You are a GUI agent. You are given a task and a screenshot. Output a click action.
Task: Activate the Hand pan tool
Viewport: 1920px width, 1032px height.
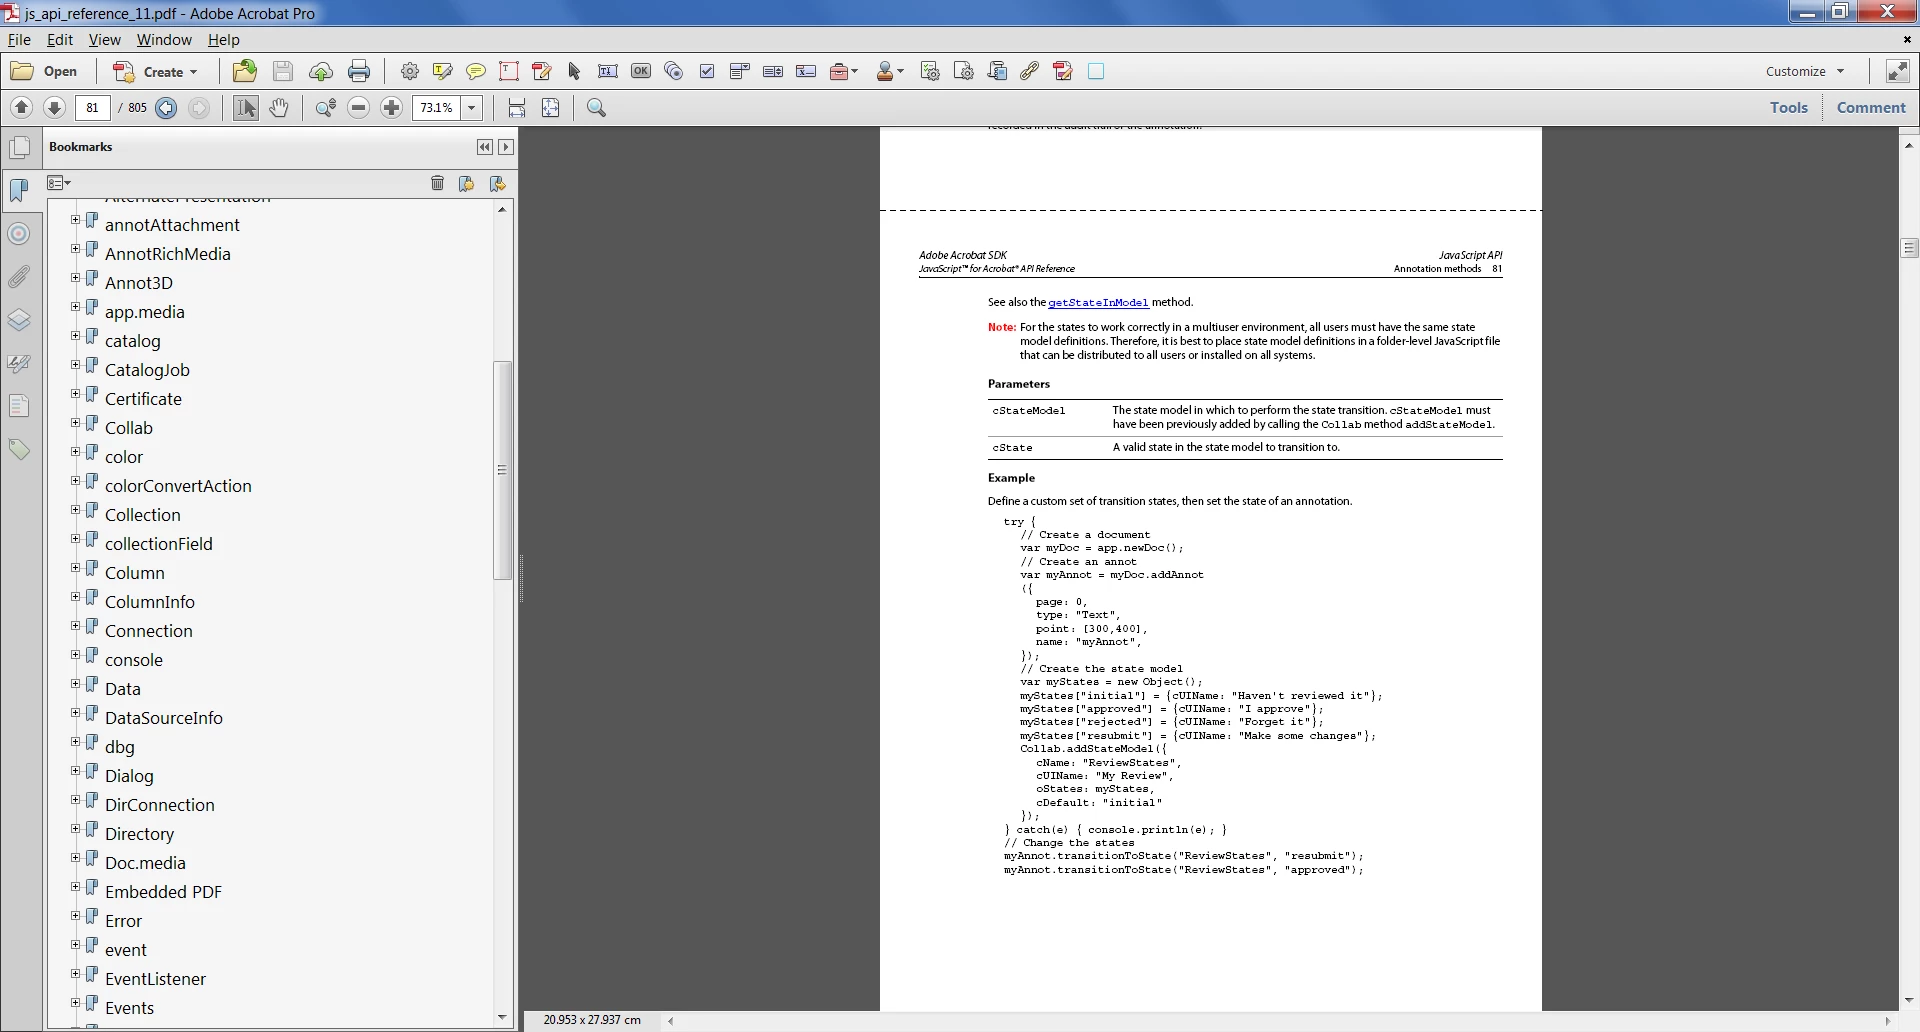[279, 107]
